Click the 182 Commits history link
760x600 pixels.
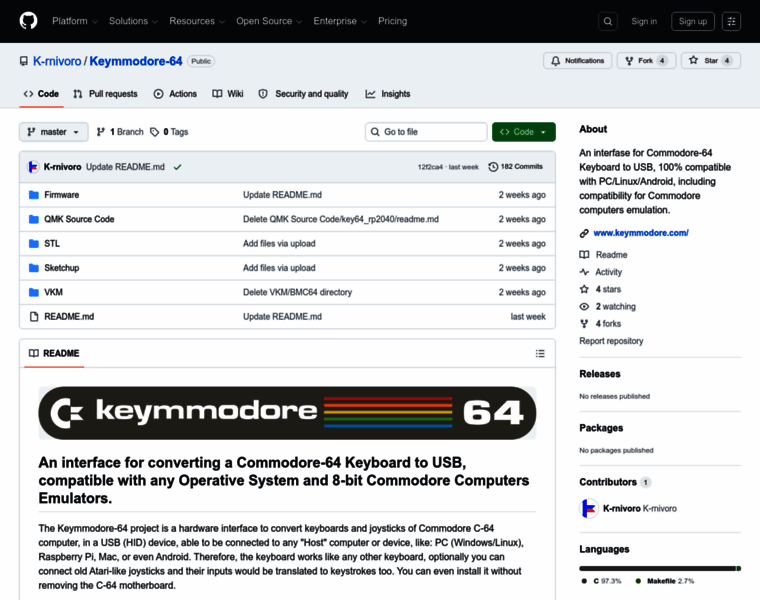tap(515, 167)
